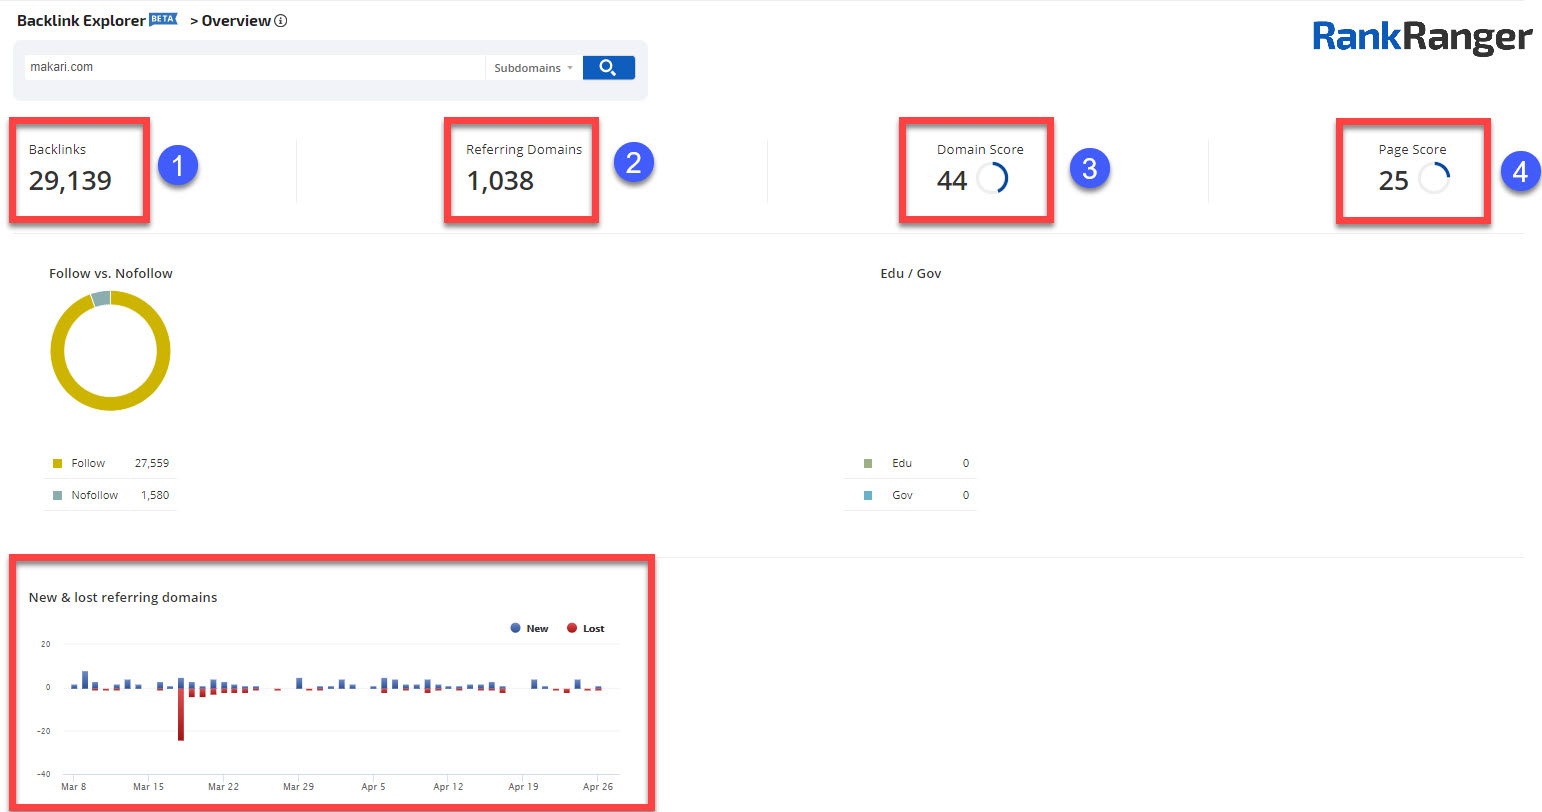Toggle the New series in chart legend
Screen dimensions: 1542x812
point(530,628)
